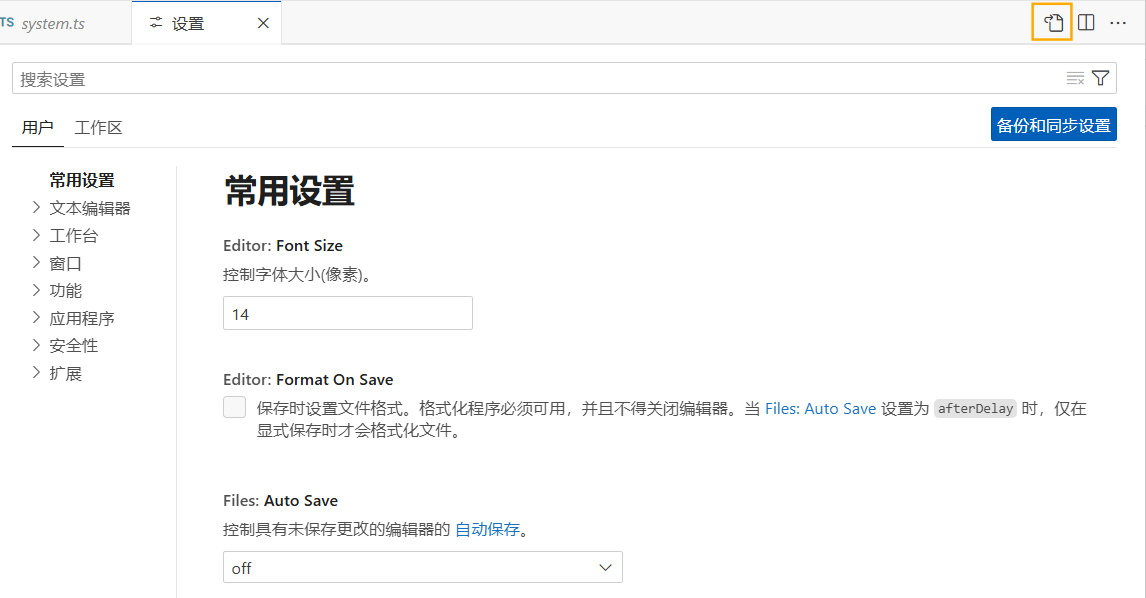
Task: Click the Files: Auto Save setting title
Action: point(281,501)
